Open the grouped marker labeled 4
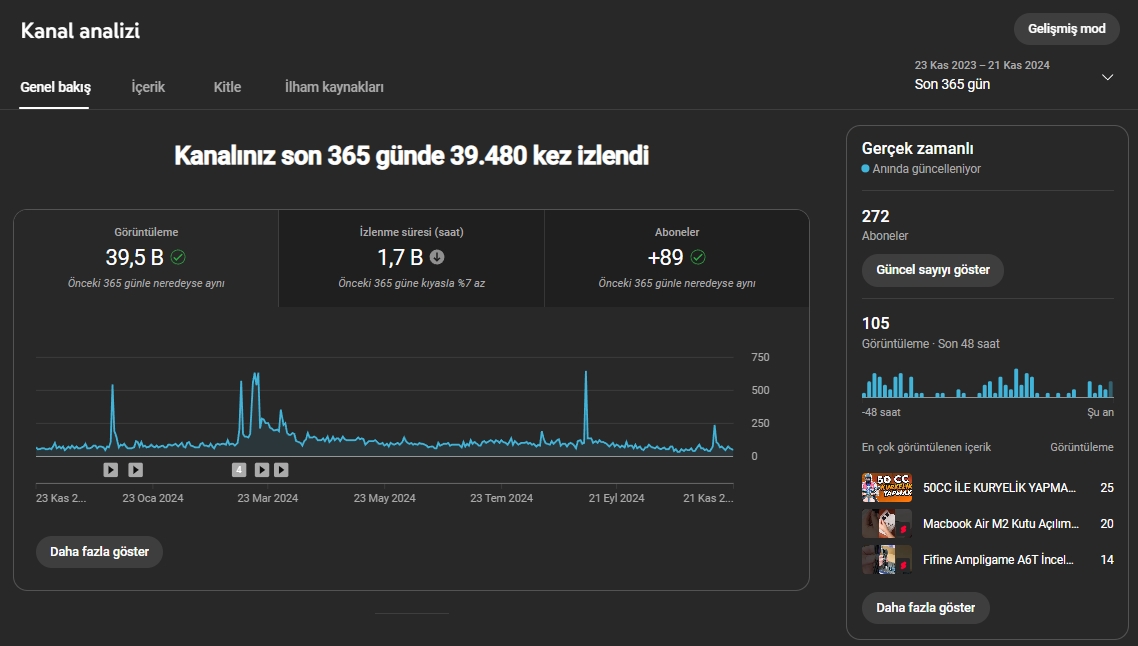 (x=239, y=470)
